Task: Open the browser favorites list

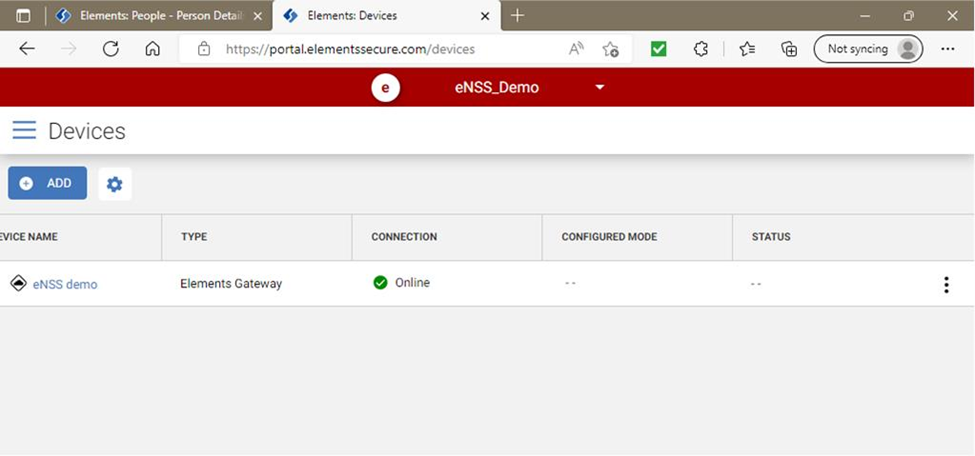Action: click(x=746, y=49)
